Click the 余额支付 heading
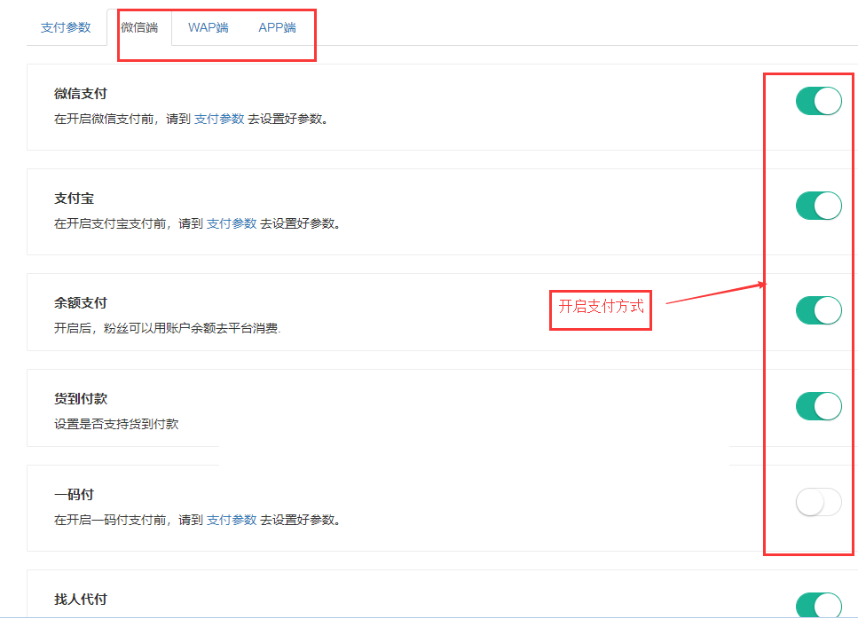The height and width of the screenshot is (618, 858). pos(80,303)
